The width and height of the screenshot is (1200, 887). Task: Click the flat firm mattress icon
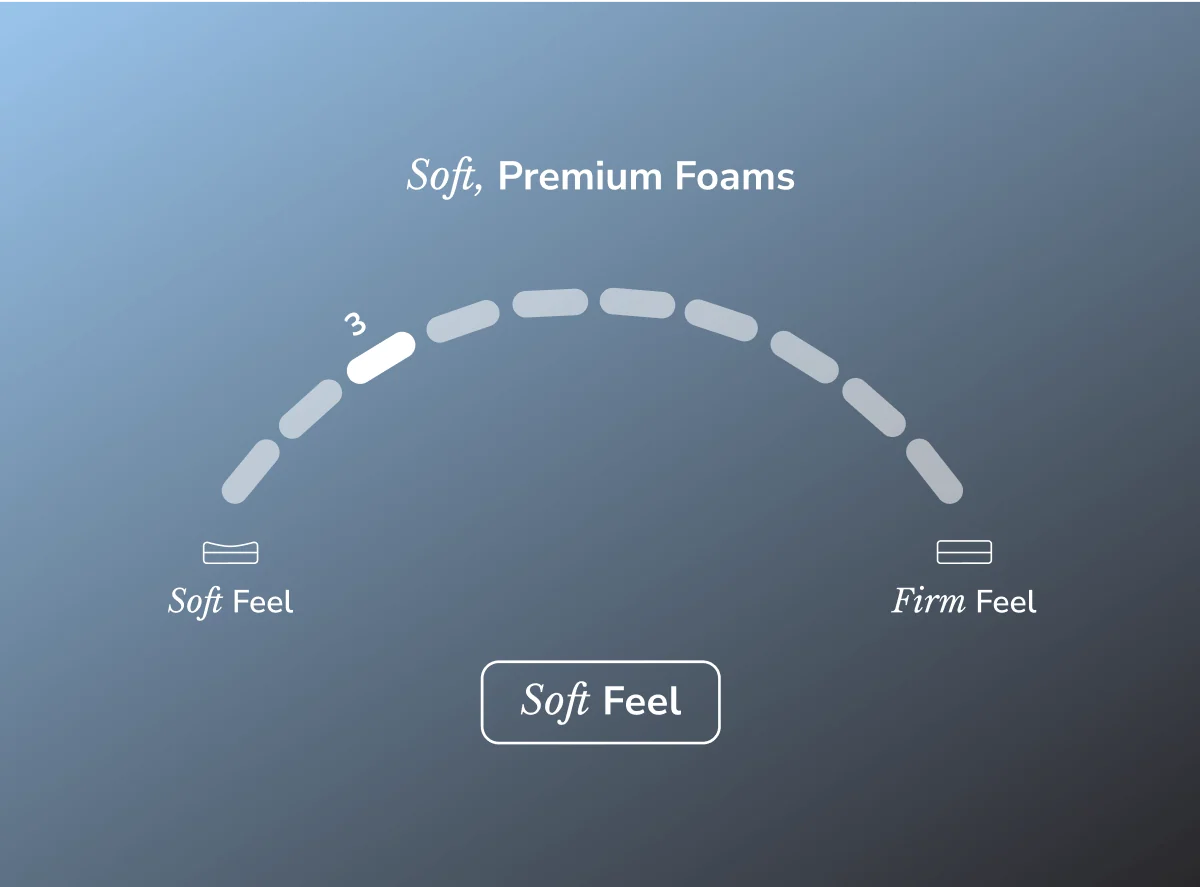(x=964, y=552)
